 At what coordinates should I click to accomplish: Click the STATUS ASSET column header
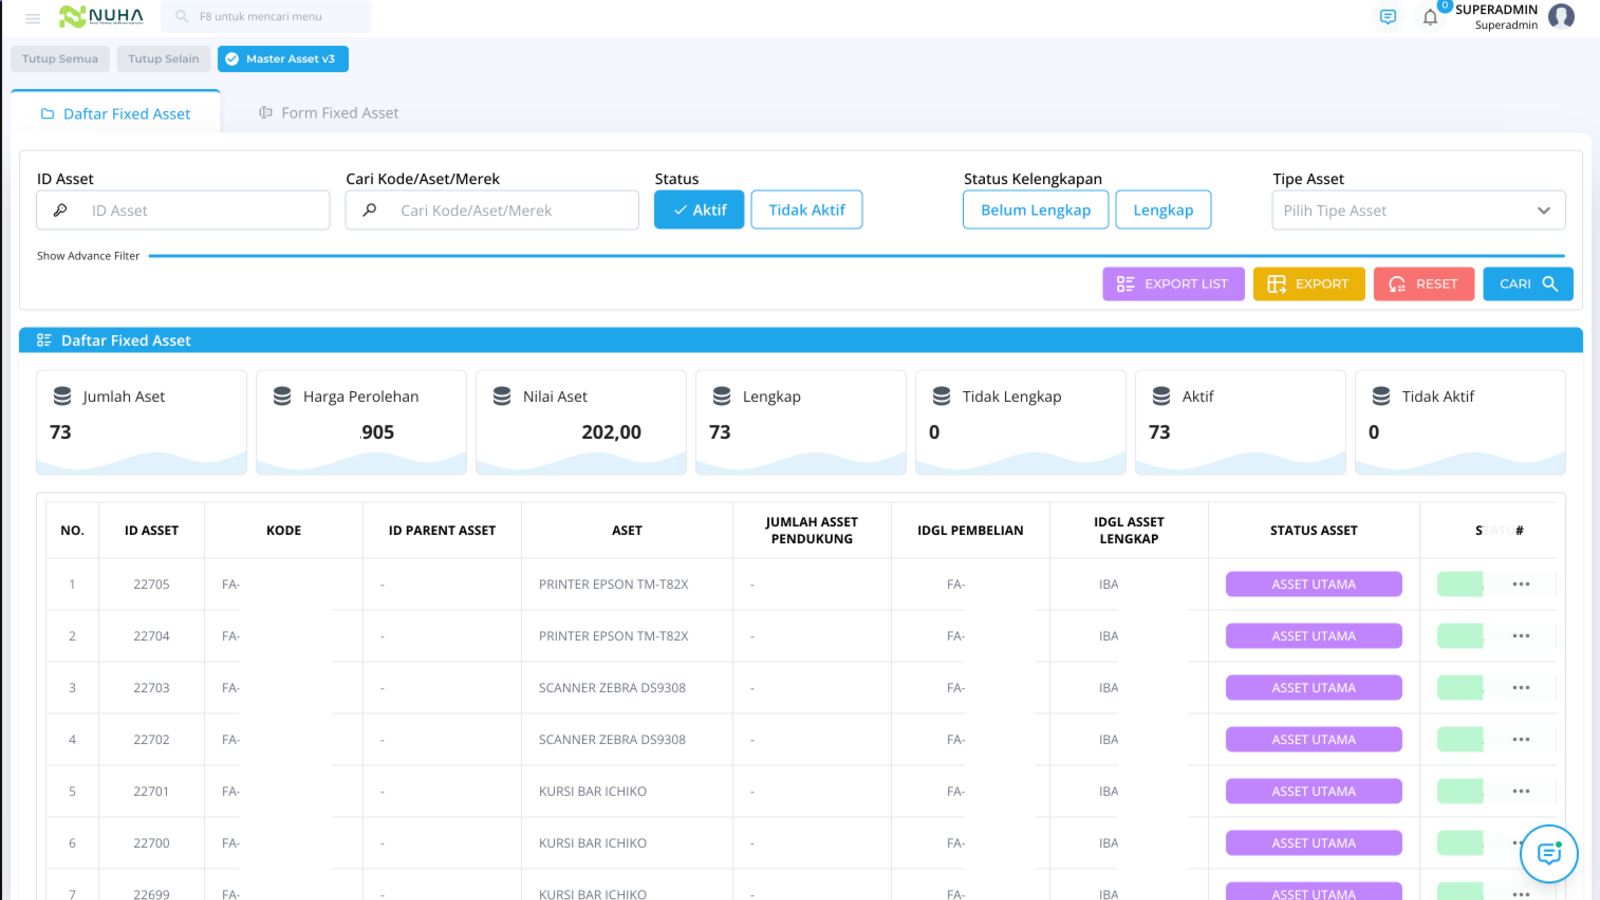pyautogui.click(x=1313, y=530)
